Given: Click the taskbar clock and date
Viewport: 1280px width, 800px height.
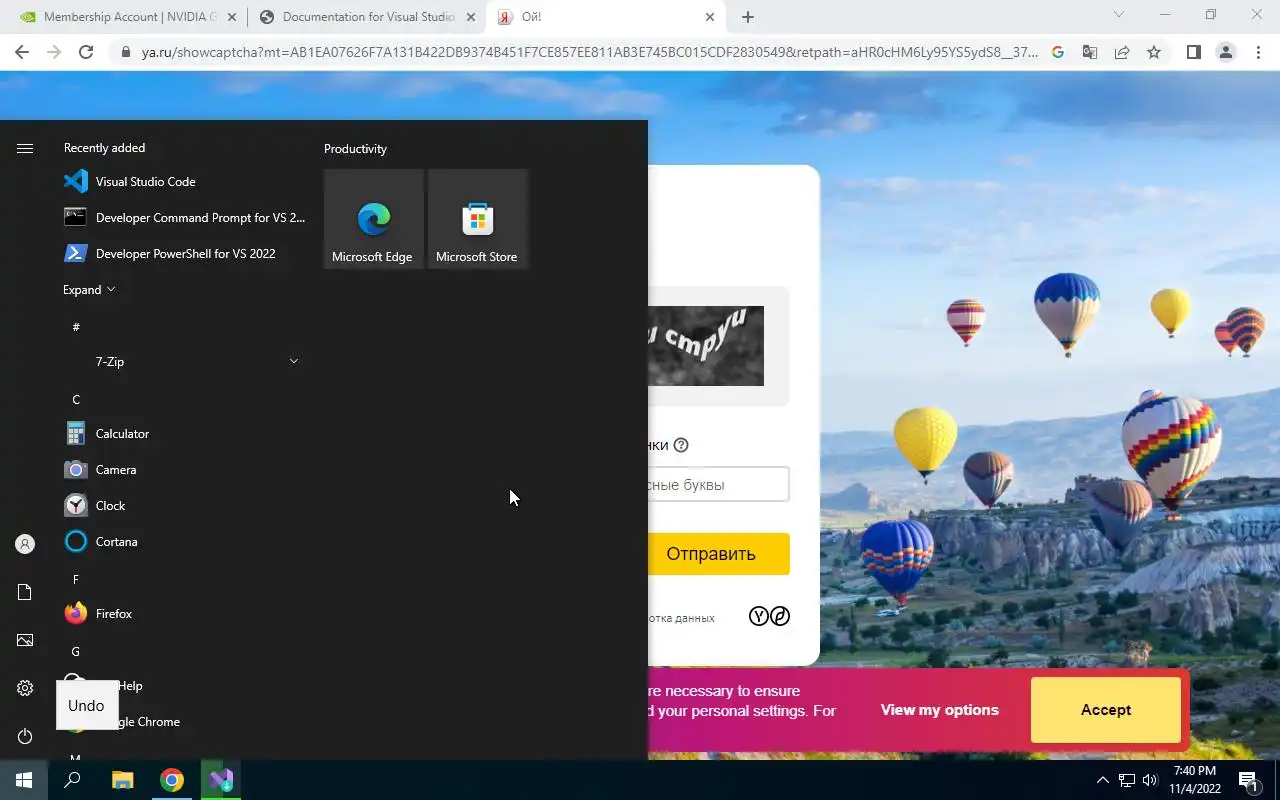Looking at the screenshot, I should (x=1195, y=780).
